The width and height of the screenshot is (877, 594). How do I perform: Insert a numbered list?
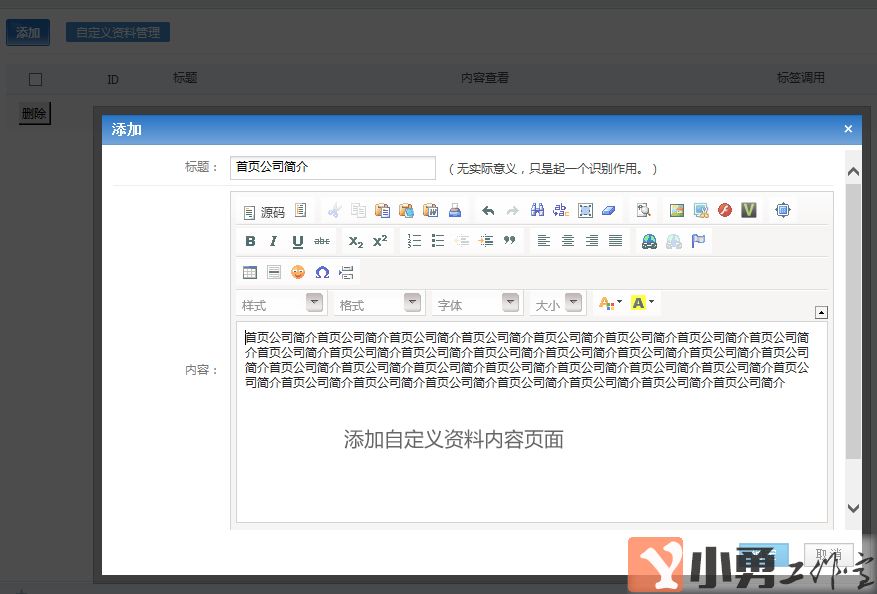414,241
